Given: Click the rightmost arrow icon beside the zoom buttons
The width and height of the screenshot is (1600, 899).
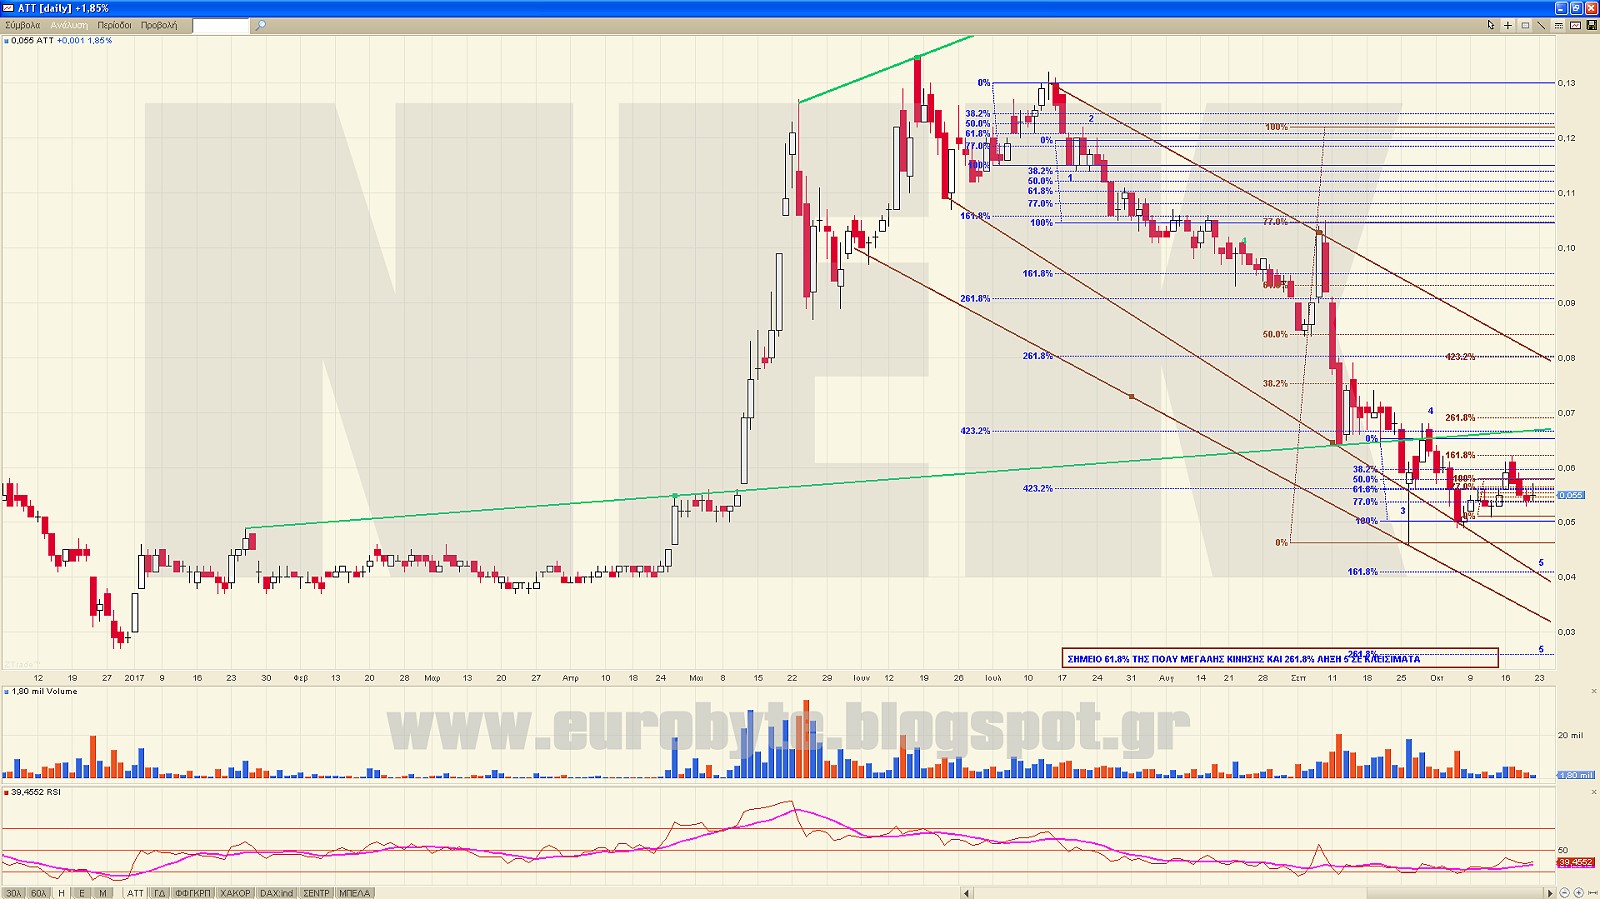Looking at the screenshot, I should (x=1593, y=892).
